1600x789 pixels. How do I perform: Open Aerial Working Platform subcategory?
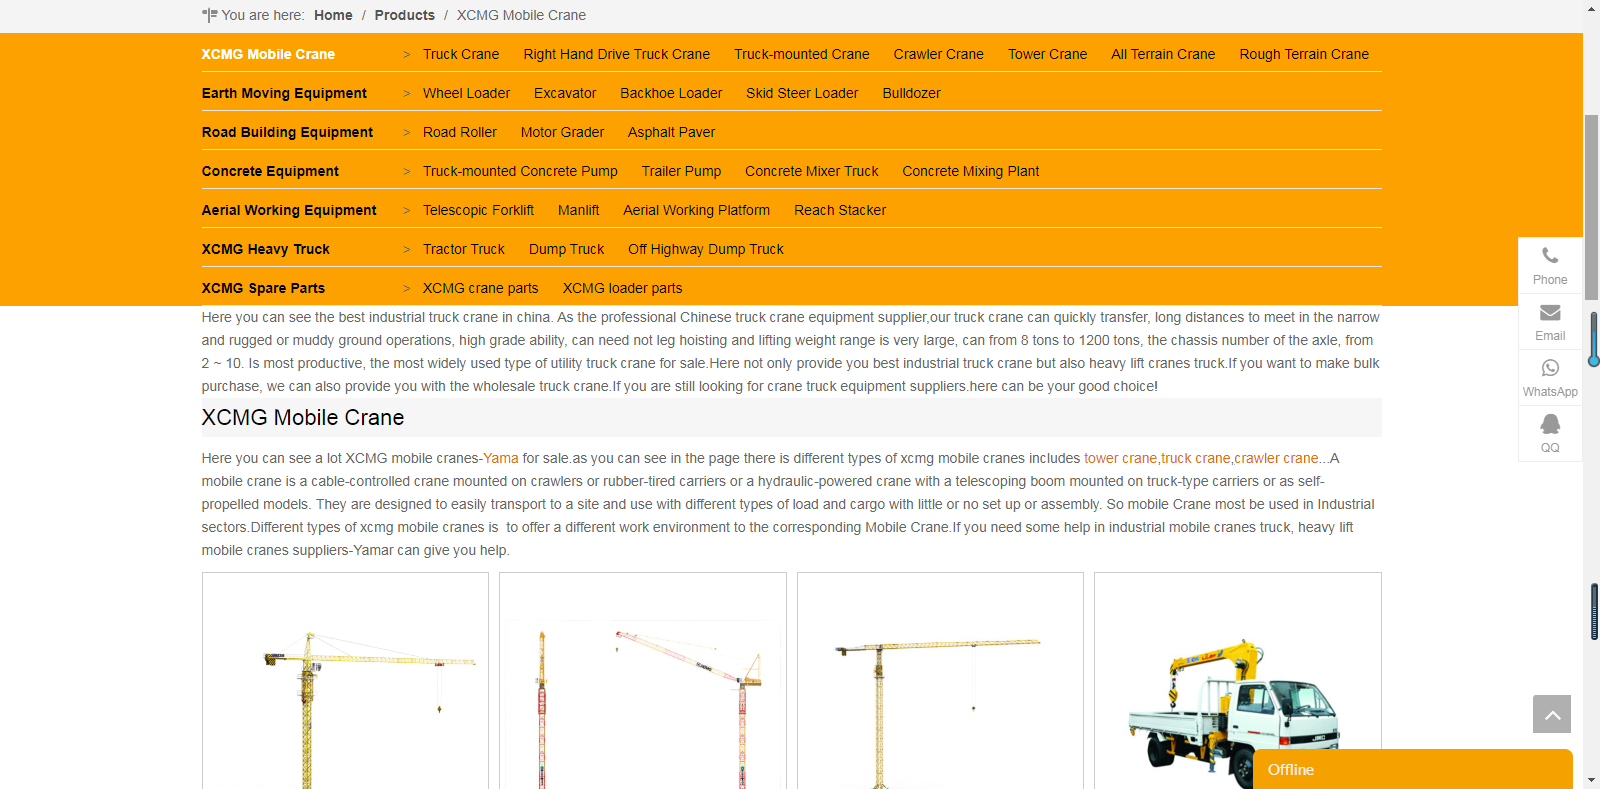point(697,210)
